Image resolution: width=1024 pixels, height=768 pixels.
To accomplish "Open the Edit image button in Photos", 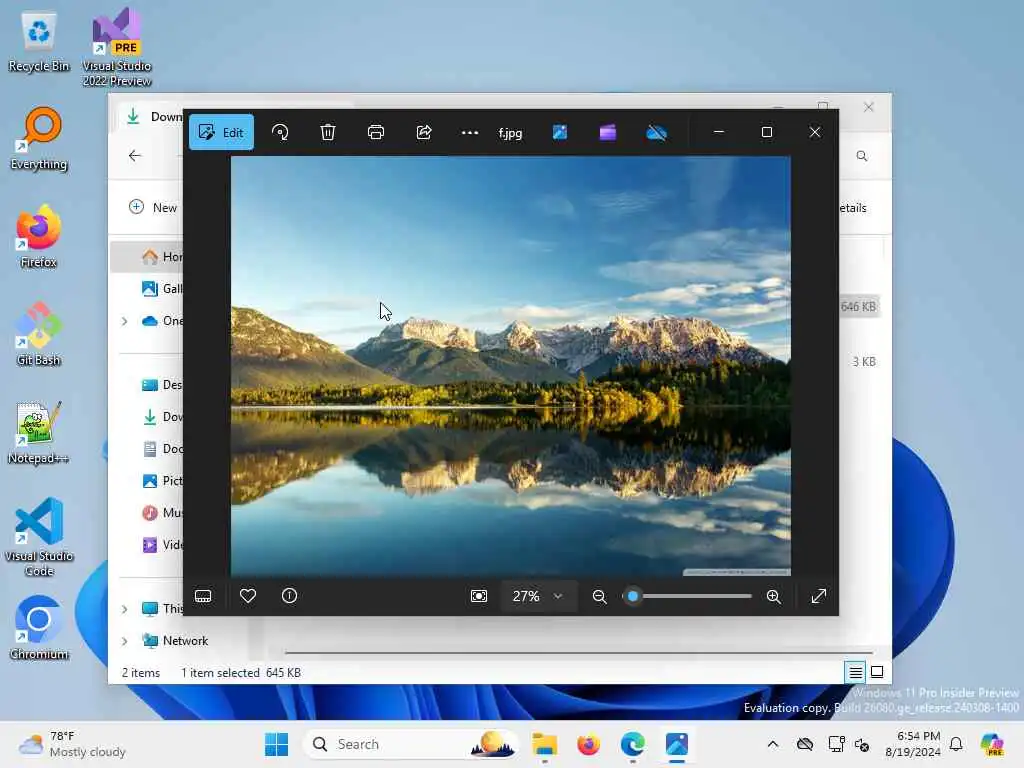I will (x=221, y=133).
